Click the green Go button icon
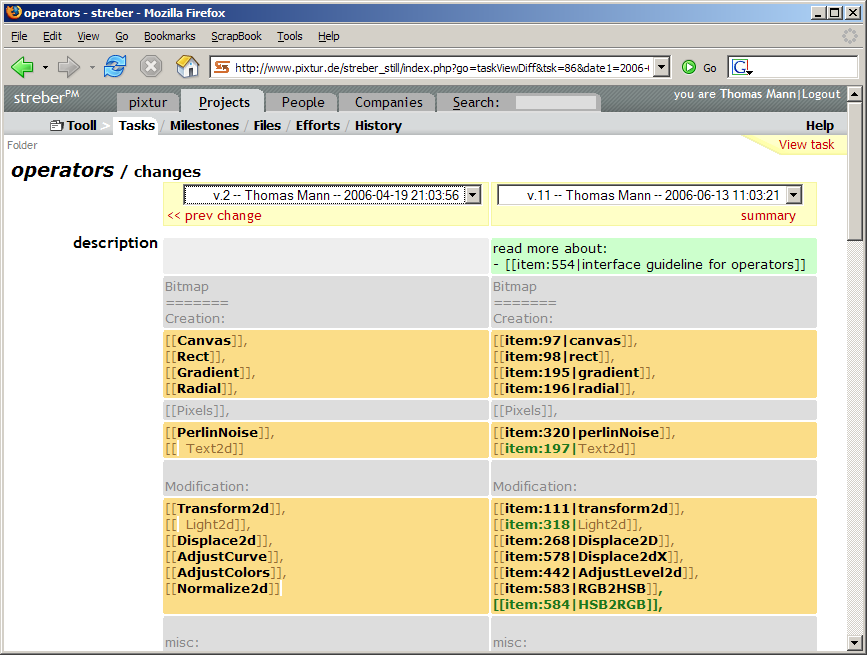The image size is (867, 655). point(689,67)
